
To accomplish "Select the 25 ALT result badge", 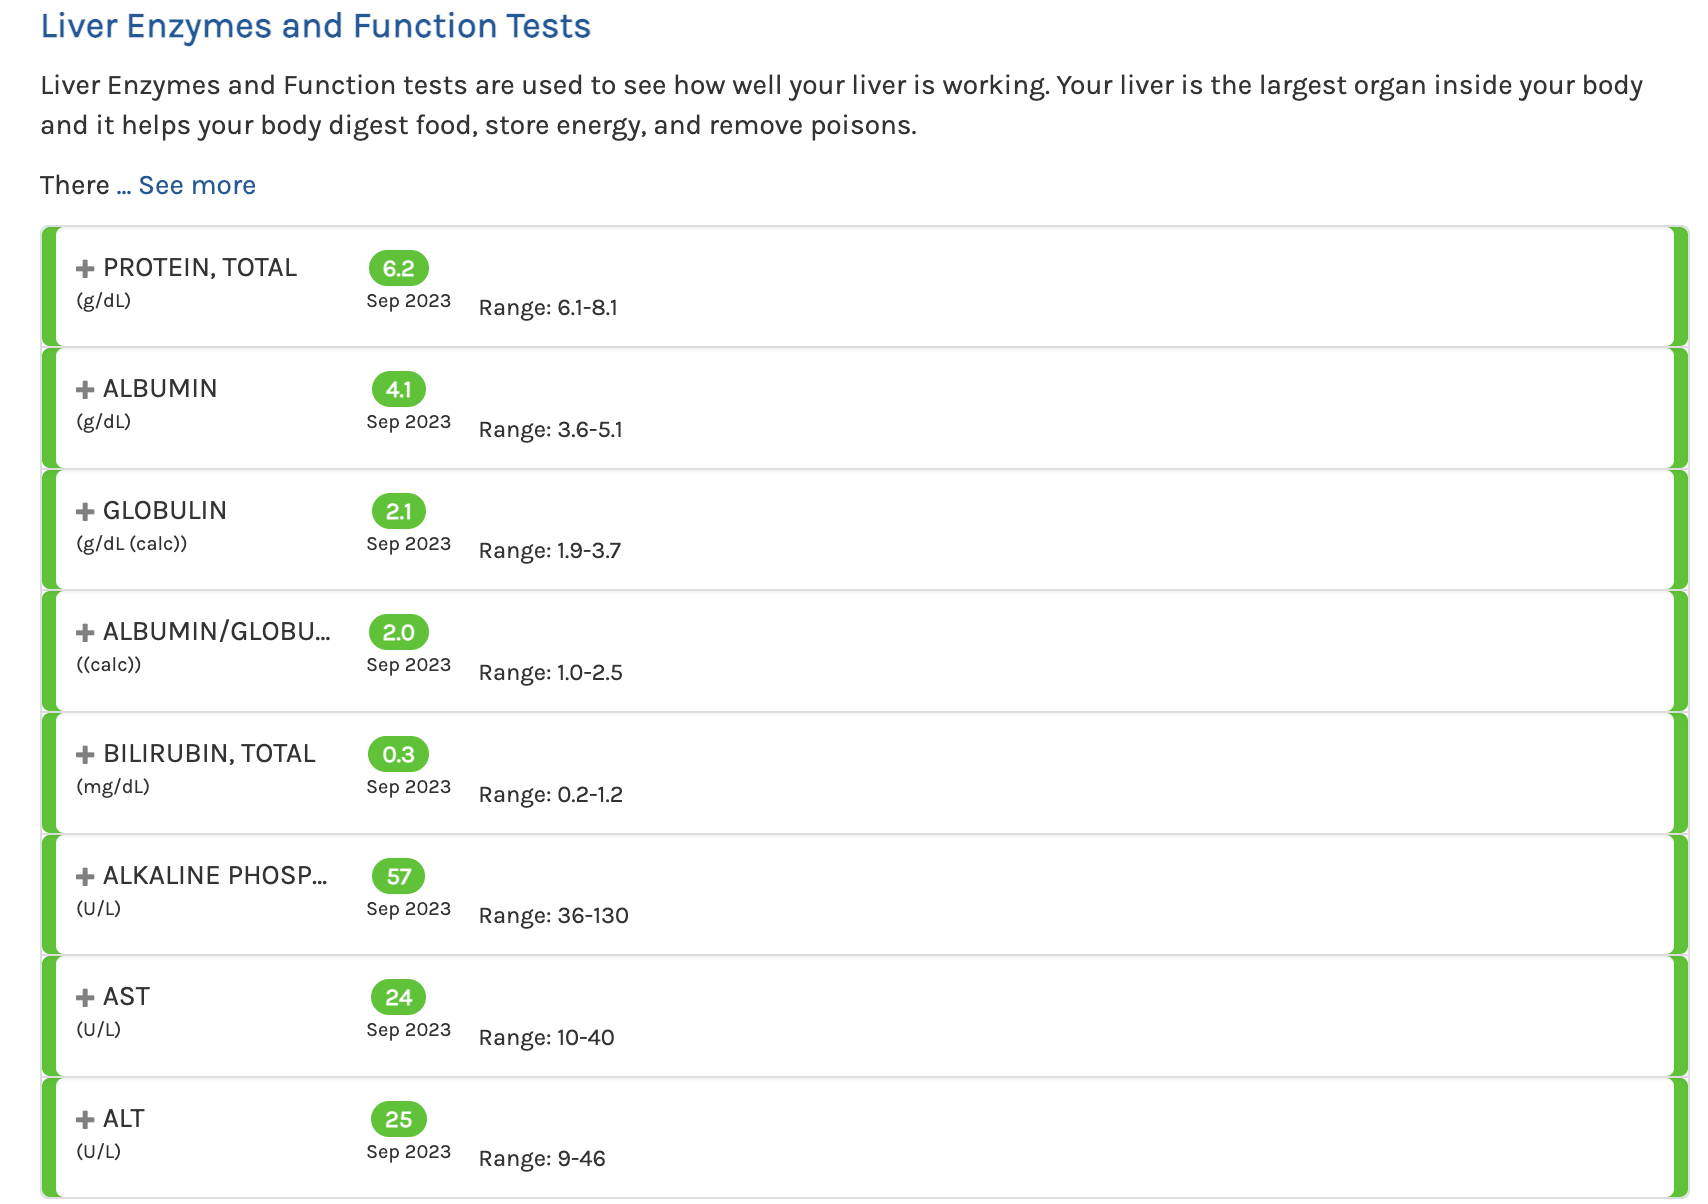I will point(399,1119).
